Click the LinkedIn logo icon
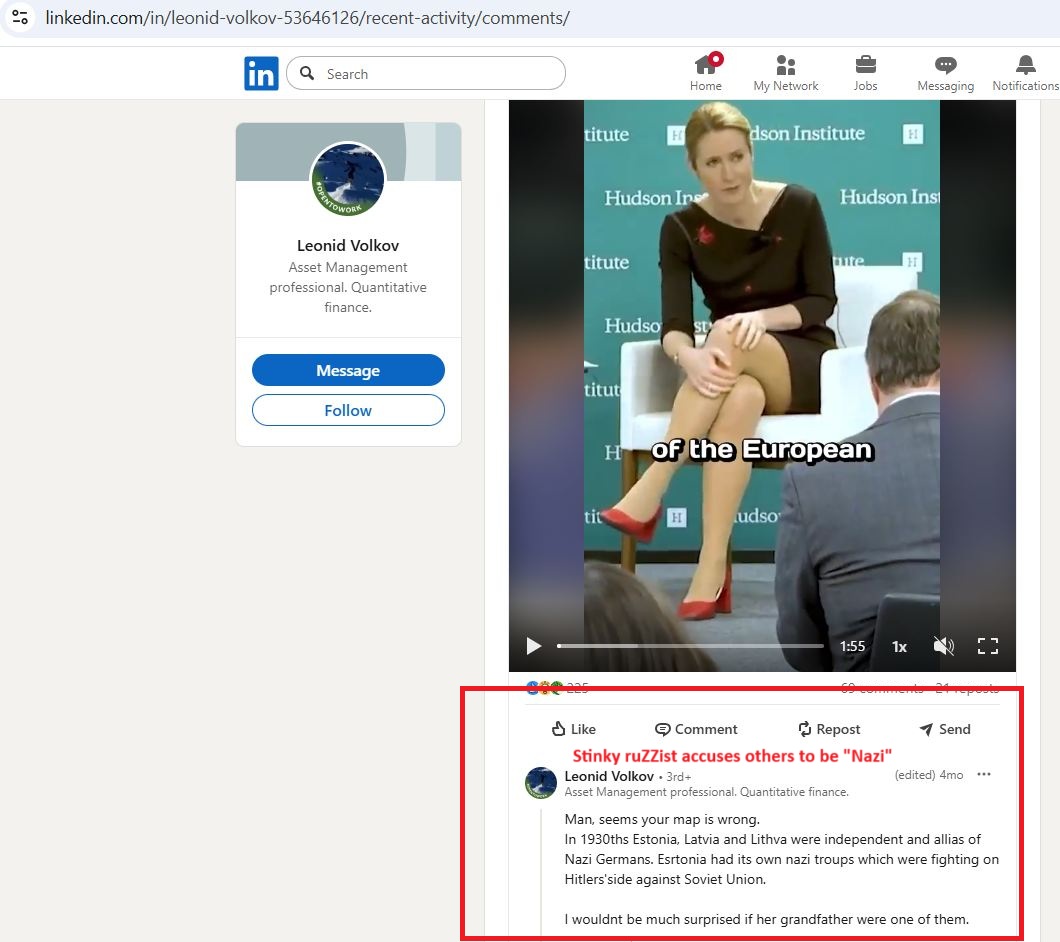The height and width of the screenshot is (942, 1060). pyautogui.click(x=261, y=74)
